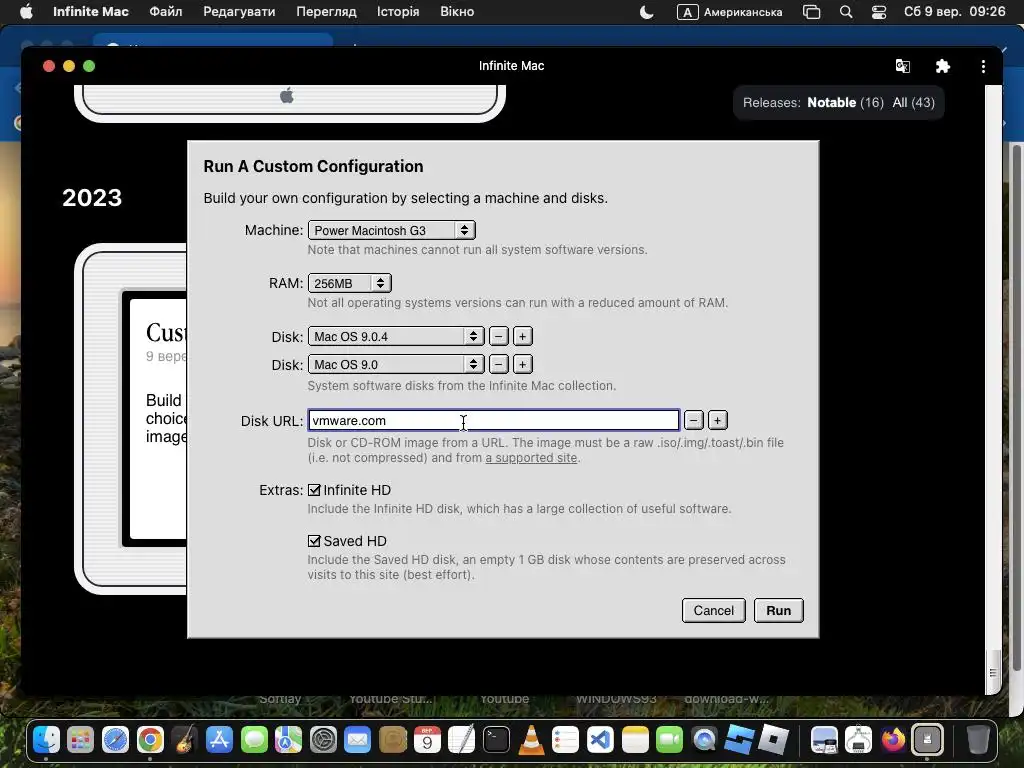Open the Apple menu
The width and height of the screenshot is (1024, 768).
[26, 12]
